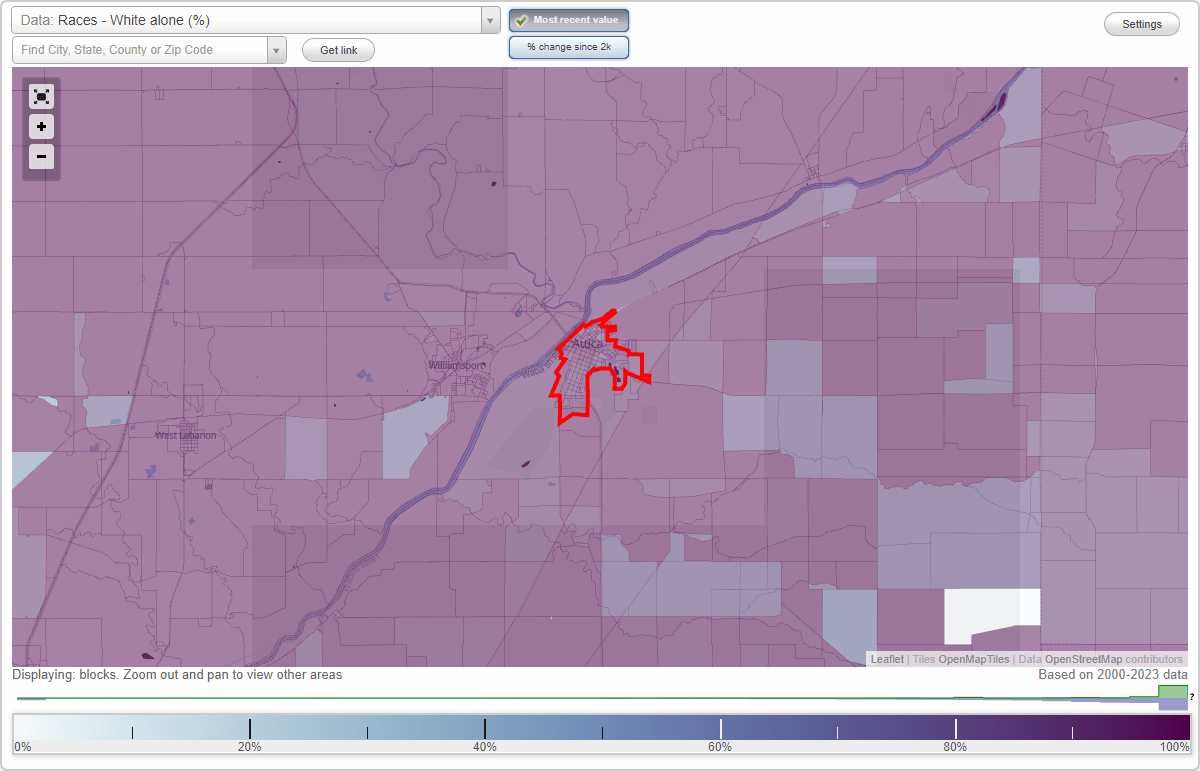Zoom in using the plus icon
The image size is (1200, 771).
[x=41, y=126]
